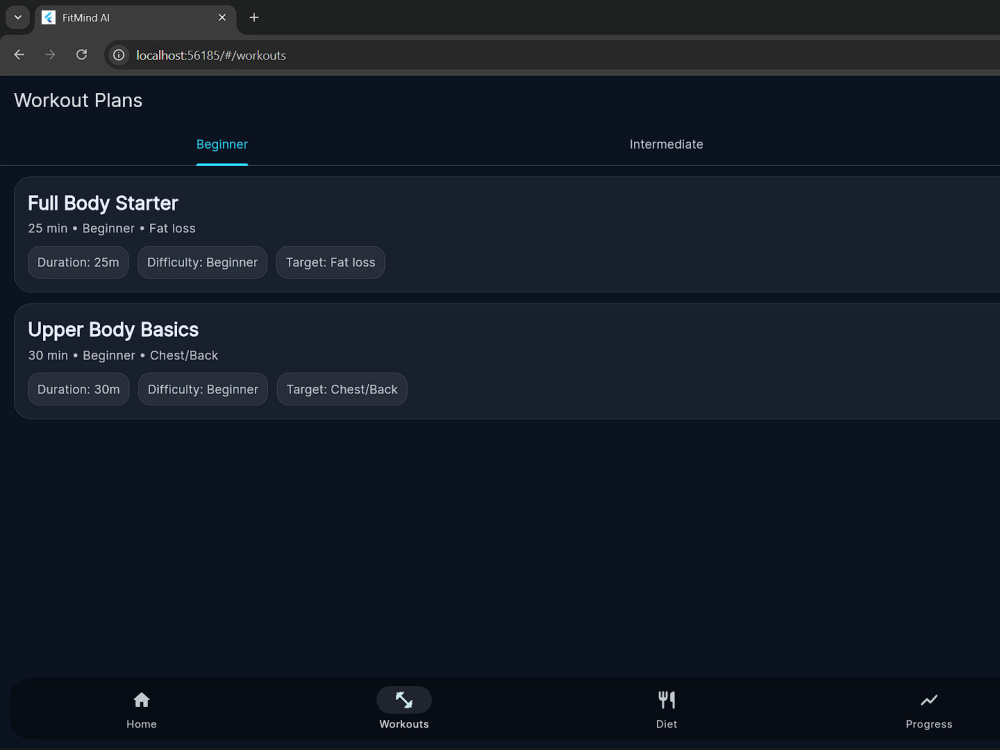The width and height of the screenshot is (1000, 750).
Task: Open the Progress chart icon
Action: point(929,700)
